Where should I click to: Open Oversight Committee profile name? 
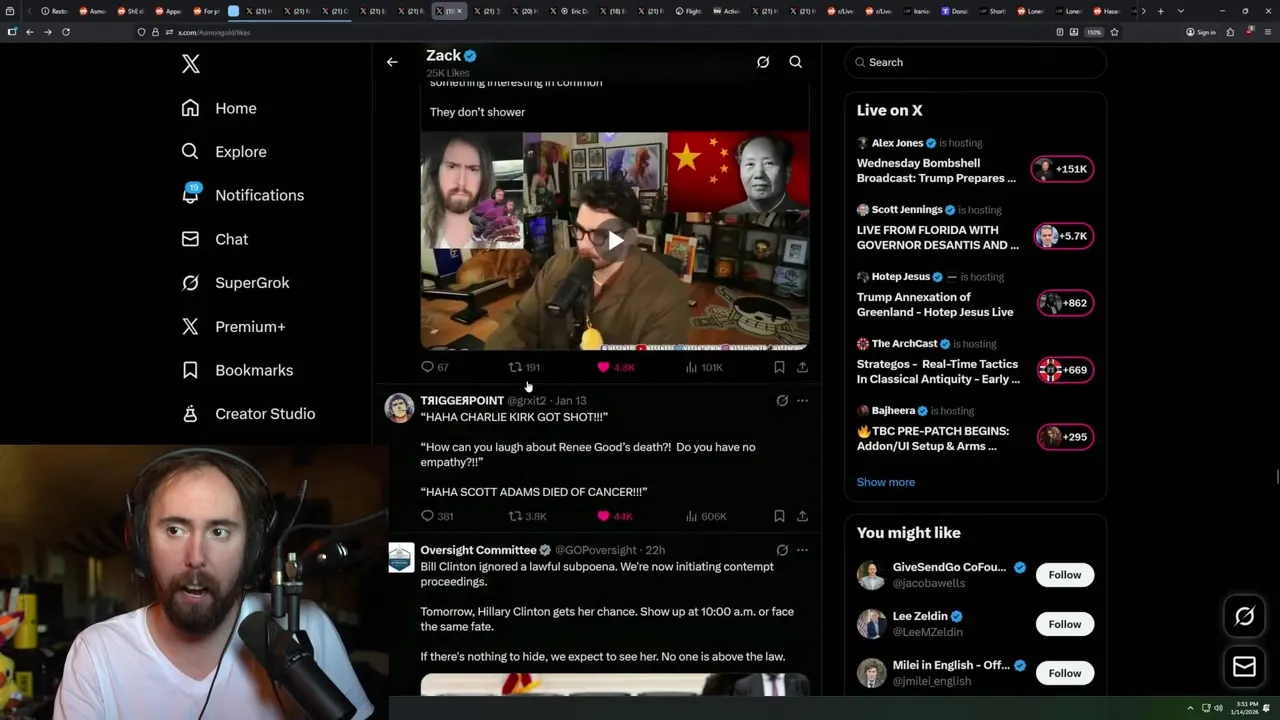tap(478, 550)
